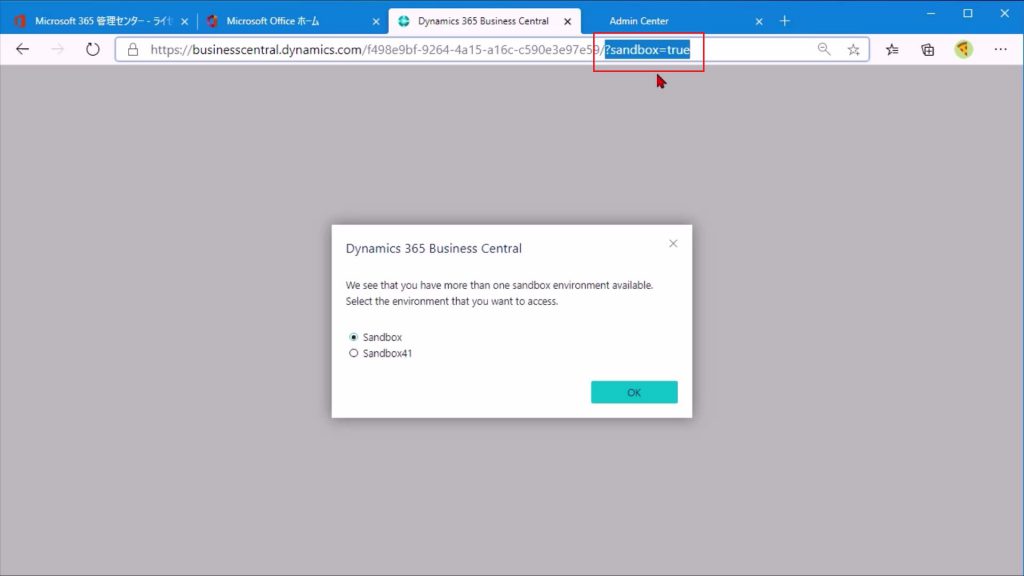The height and width of the screenshot is (576, 1024).
Task: Click the 'Select the environment that you want' text
Action: (x=451, y=301)
